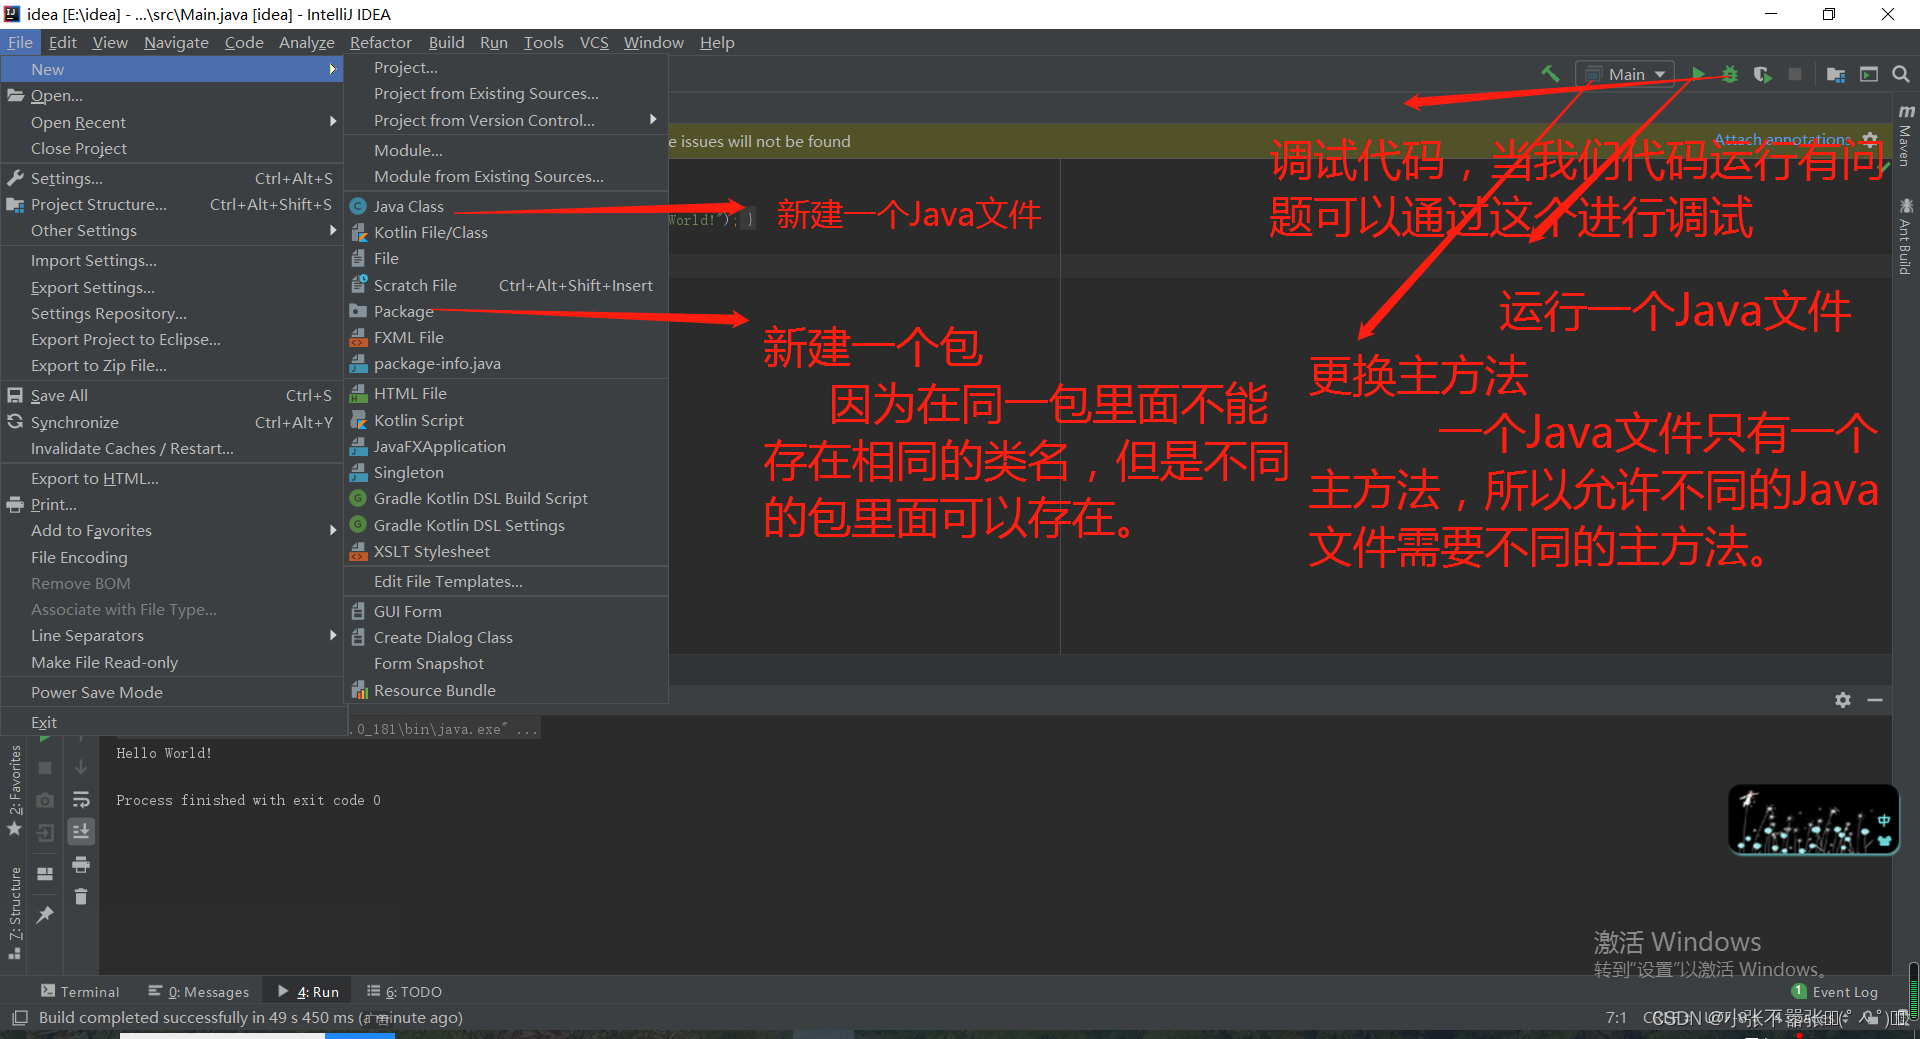Expand the New submenu

click(172, 69)
